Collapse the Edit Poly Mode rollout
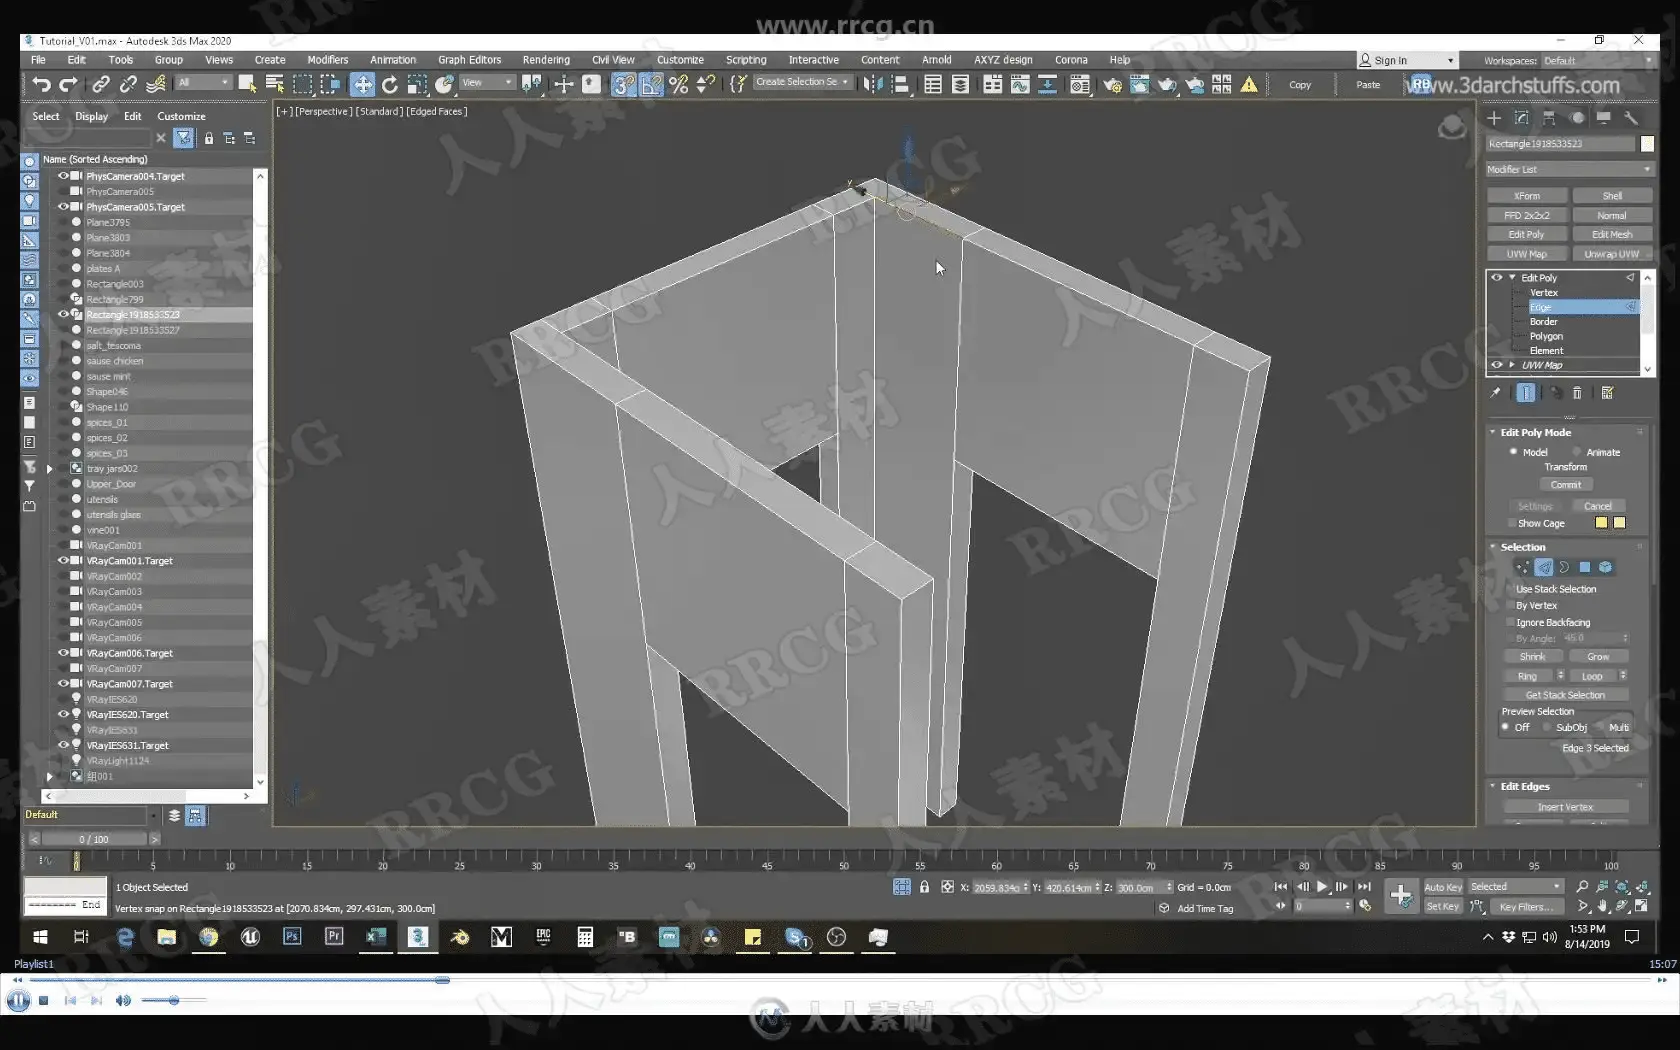Screen dimensions: 1680x1050 click(x=1493, y=432)
